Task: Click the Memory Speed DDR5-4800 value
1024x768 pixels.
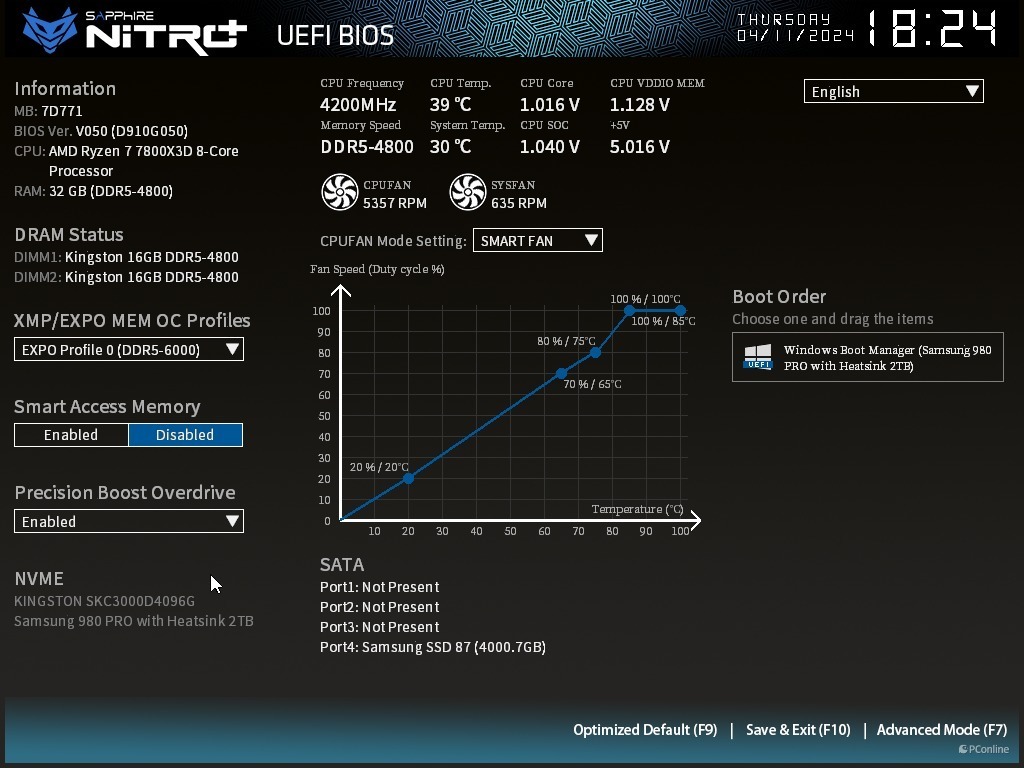Action: coord(367,146)
